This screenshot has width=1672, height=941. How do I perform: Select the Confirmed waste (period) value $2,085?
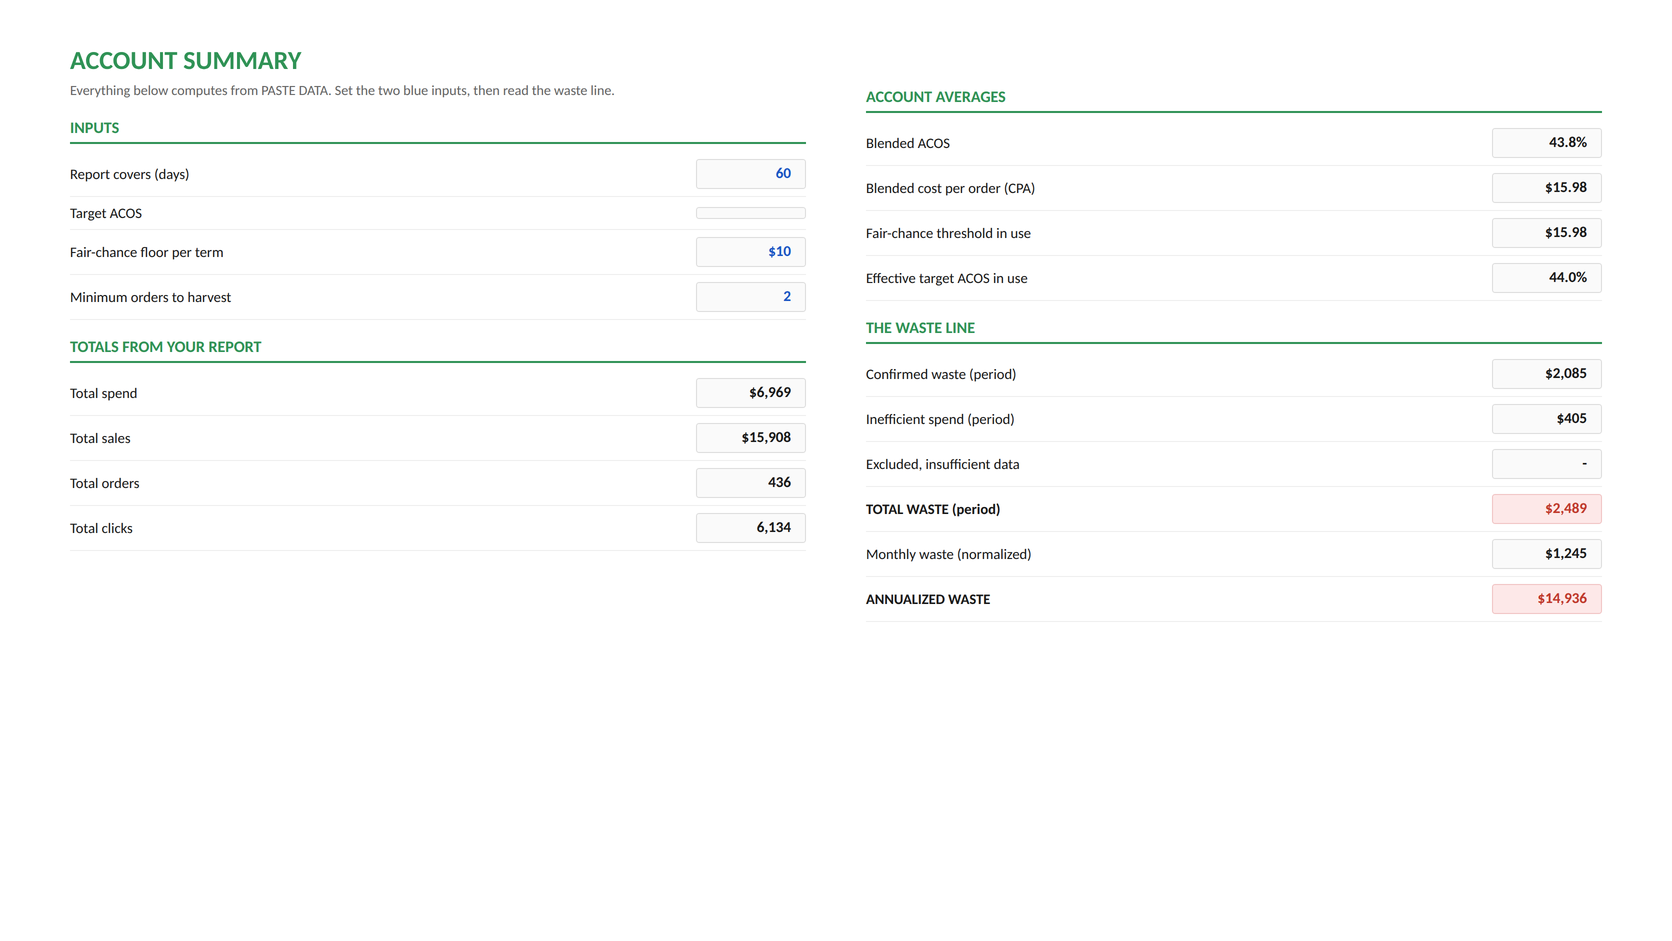pyautogui.click(x=1546, y=374)
